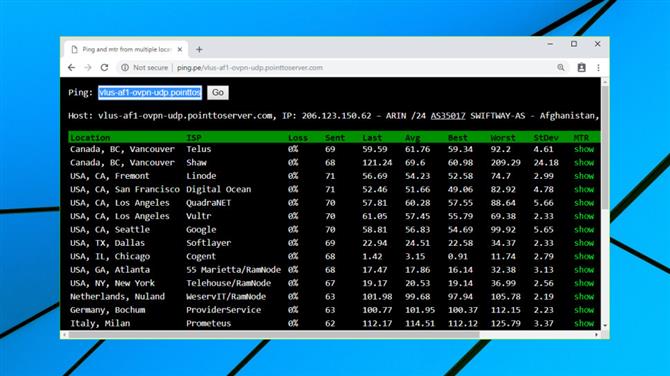Click the ISP column header
Viewport: 670px width, 376px height.
194,138
